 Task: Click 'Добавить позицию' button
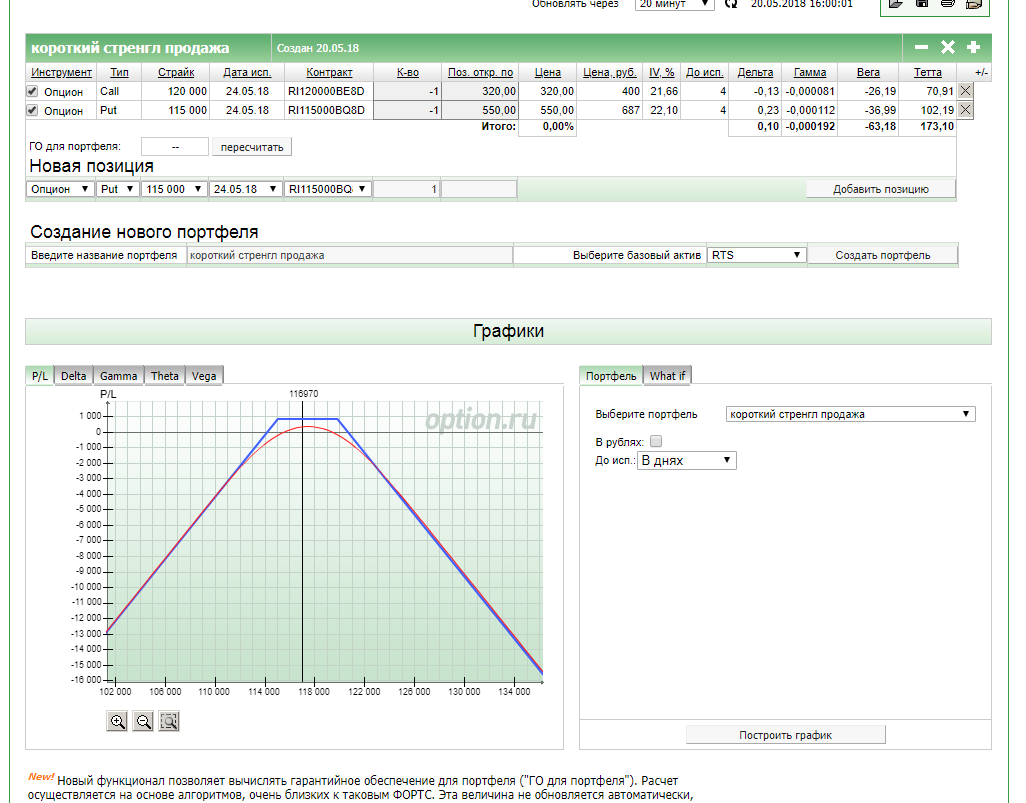tap(881, 189)
